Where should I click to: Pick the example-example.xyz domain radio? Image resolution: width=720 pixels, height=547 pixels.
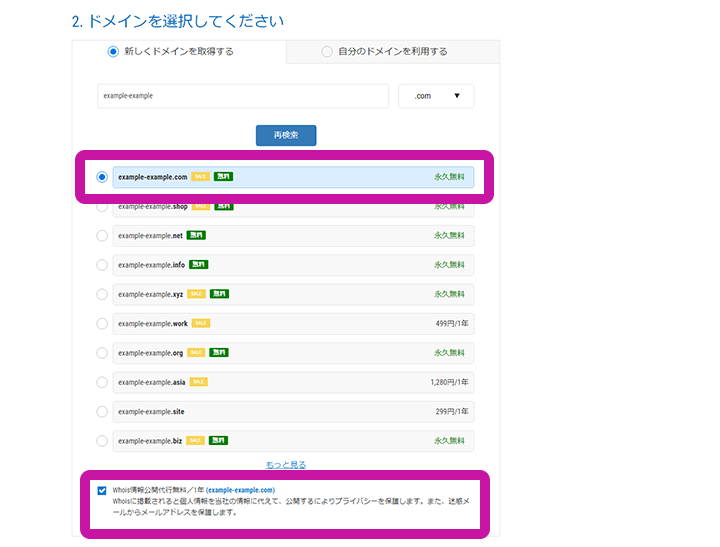(102, 294)
